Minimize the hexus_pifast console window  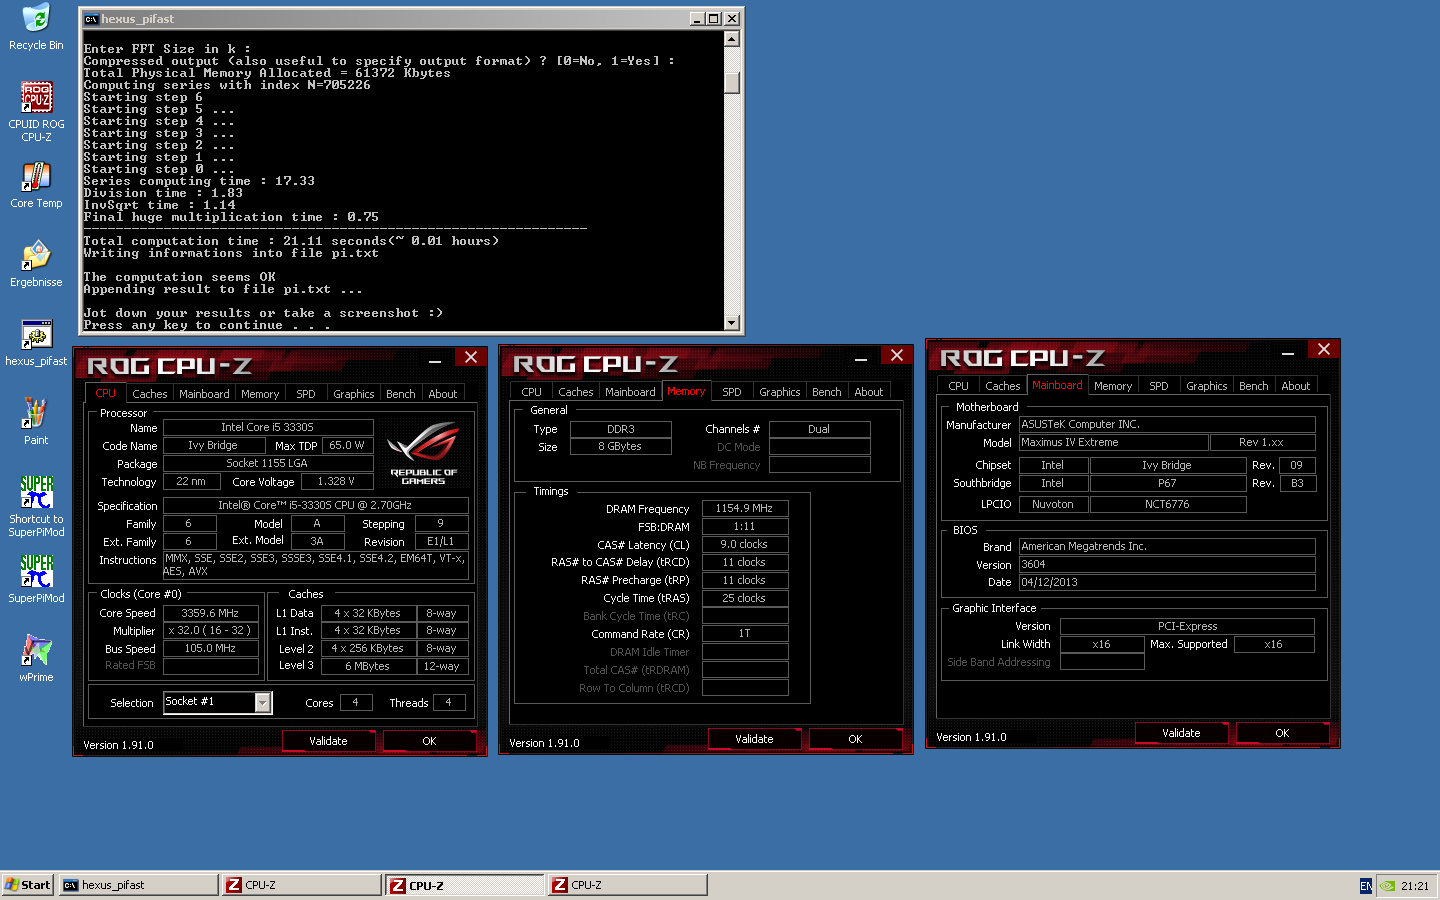coord(697,19)
